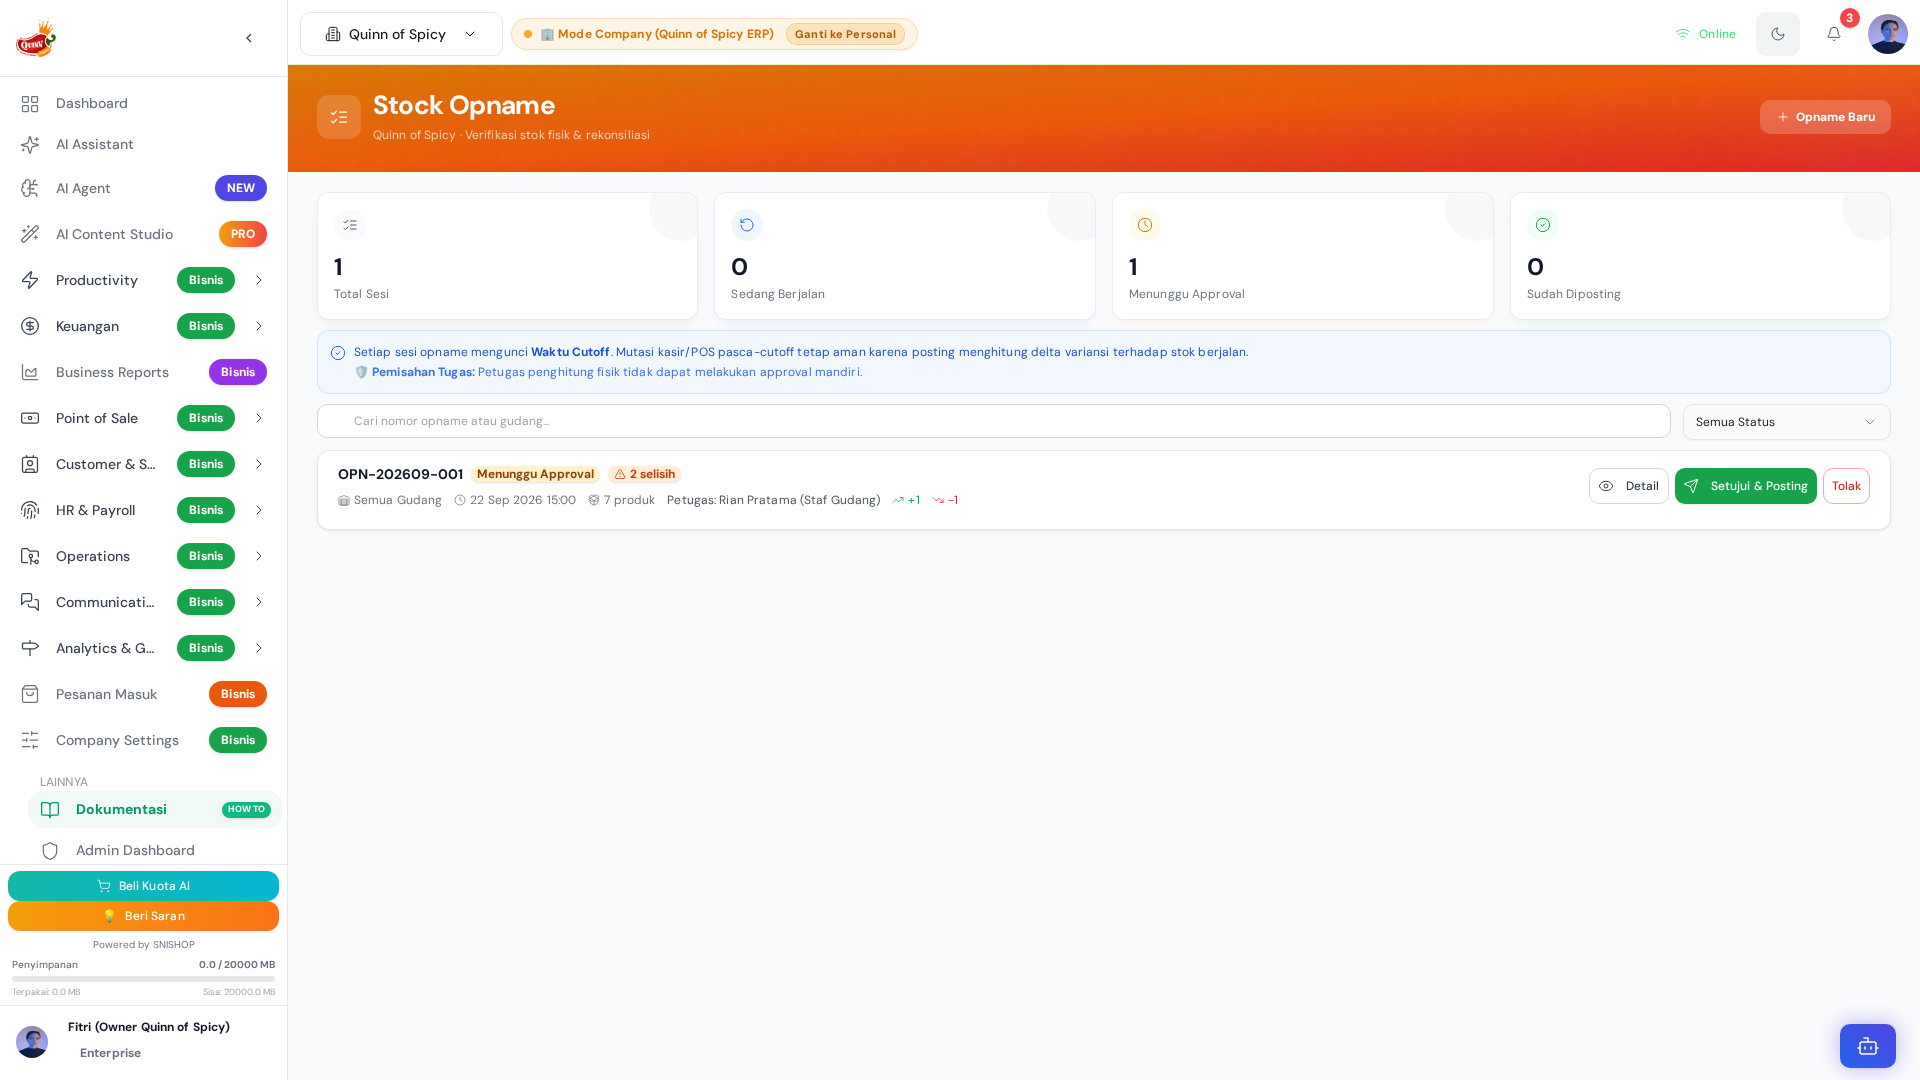
Task: Click the Online status indicator
Action: 1705,34
